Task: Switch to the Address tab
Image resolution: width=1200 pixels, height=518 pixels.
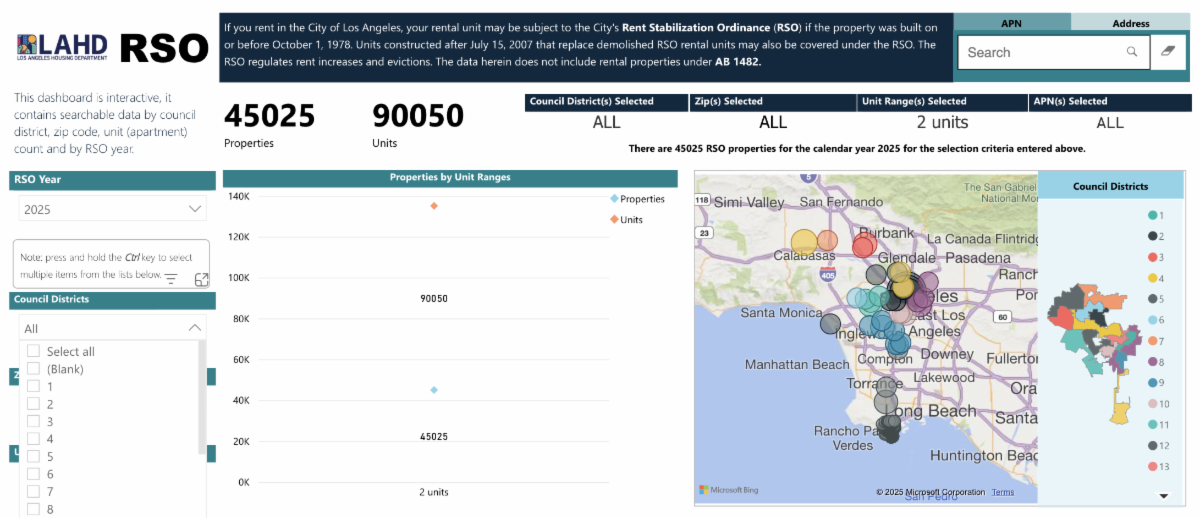Action: (x=1130, y=22)
